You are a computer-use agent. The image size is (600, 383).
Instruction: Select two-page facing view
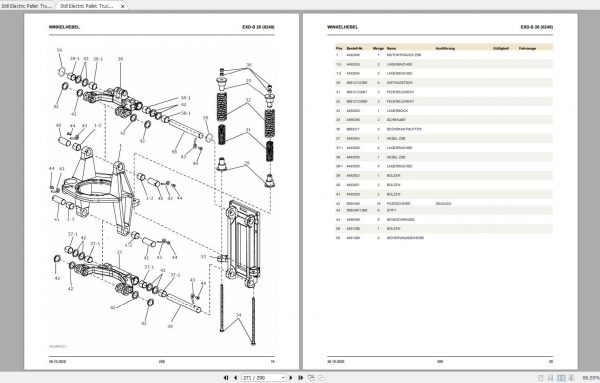(x=561, y=378)
